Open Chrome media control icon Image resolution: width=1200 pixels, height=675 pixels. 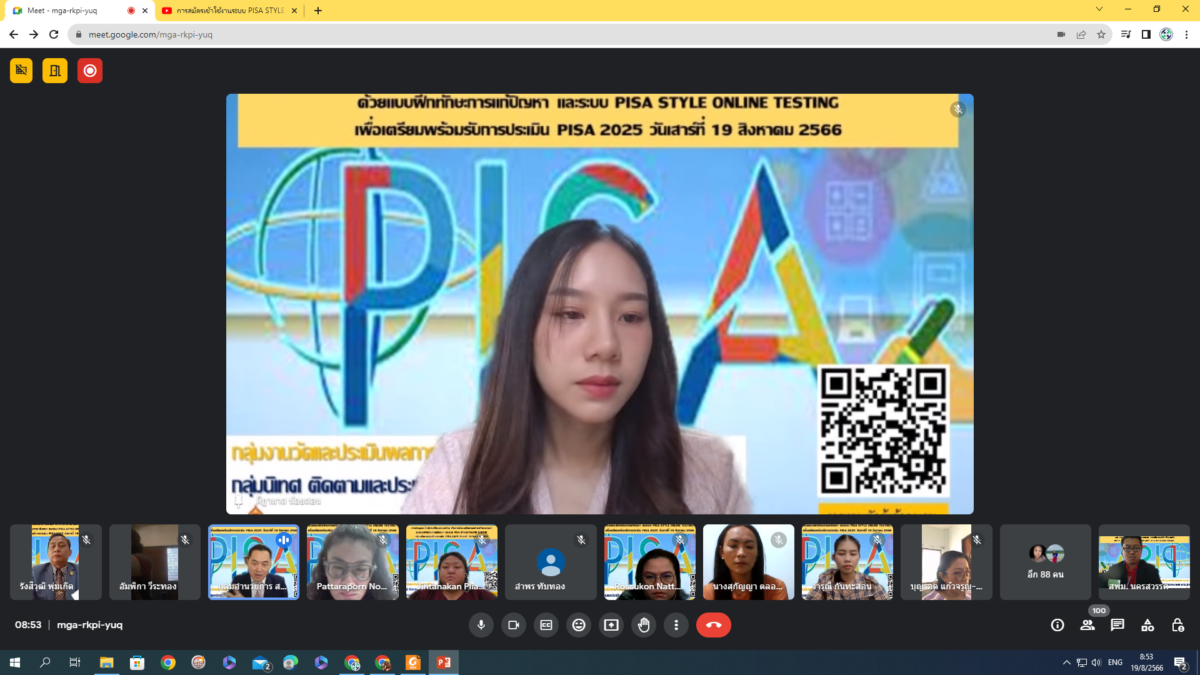1126,34
